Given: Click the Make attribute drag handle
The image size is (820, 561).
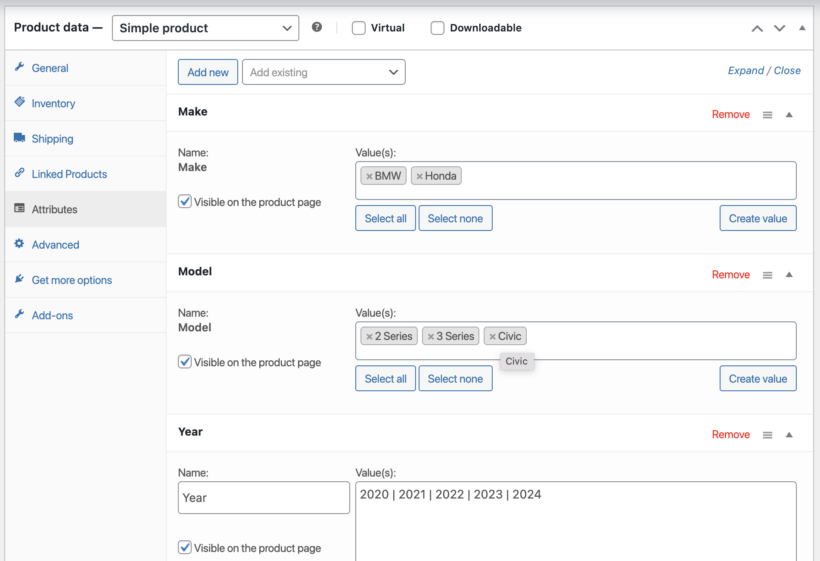Looking at the screenshot, I should pos(767,115).
